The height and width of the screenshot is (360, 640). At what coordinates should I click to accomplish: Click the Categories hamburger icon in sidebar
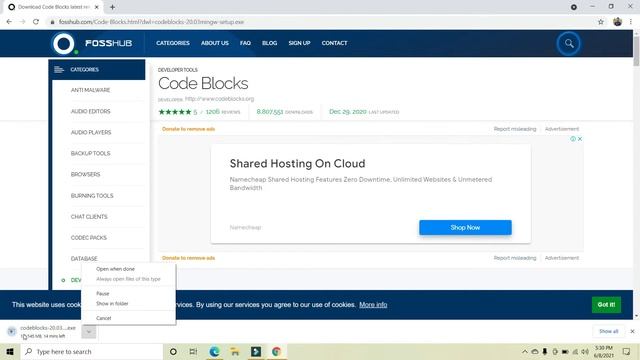[59, 69]
